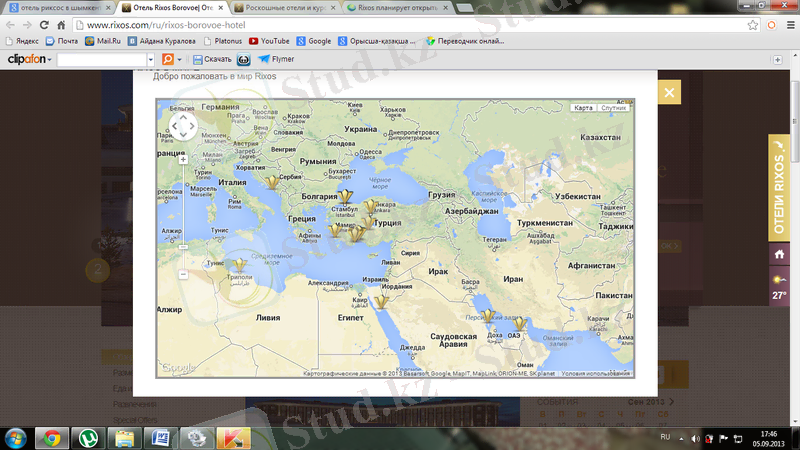800x450 pixels.
Task: Zoom out the map with the minus button
Action: (183, 274)
